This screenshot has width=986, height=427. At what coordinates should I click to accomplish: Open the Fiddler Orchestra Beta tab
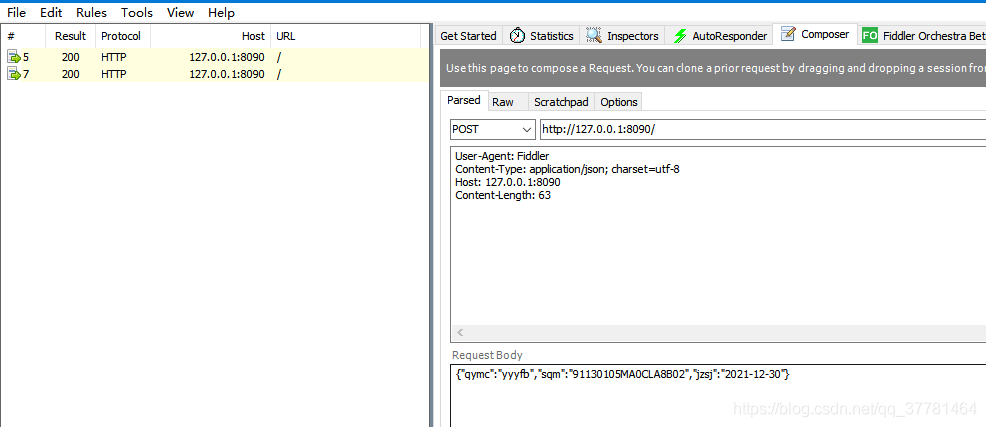tap(922, 36)
